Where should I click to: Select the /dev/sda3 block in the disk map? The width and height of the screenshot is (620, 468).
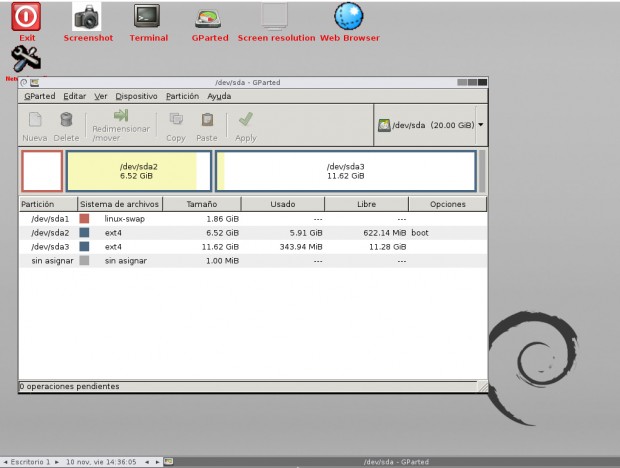coord(346,171)
